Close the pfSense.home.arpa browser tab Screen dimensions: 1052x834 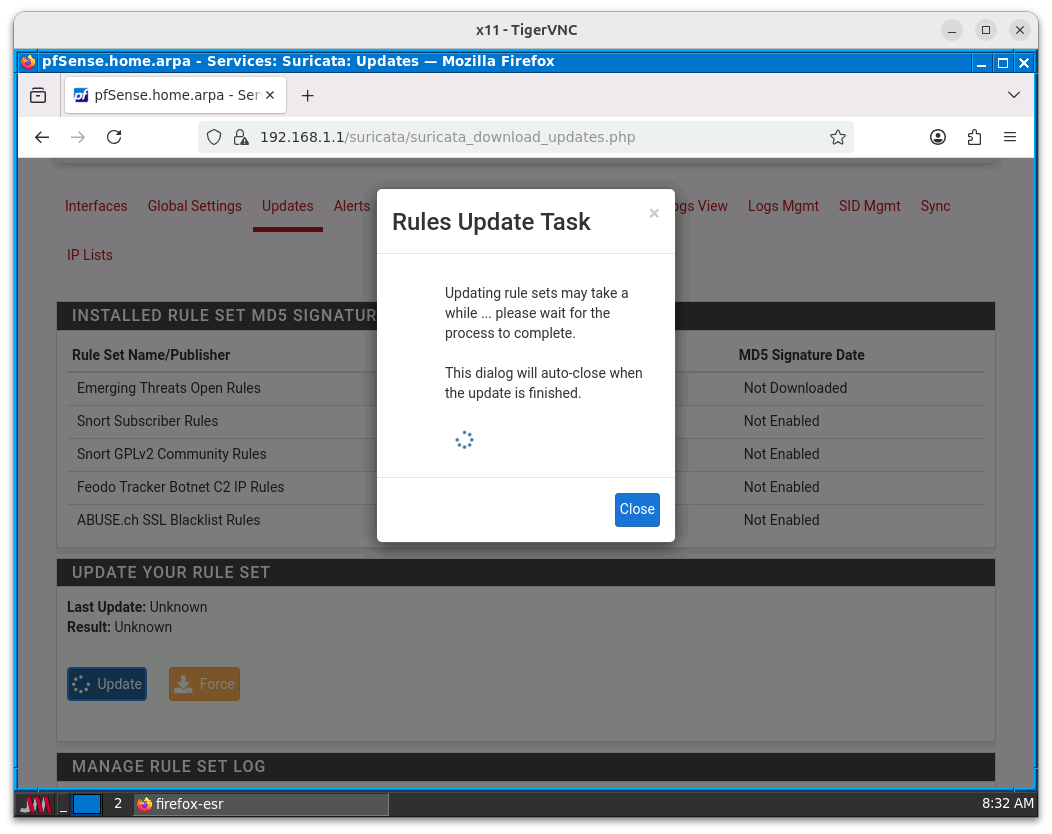270,95
